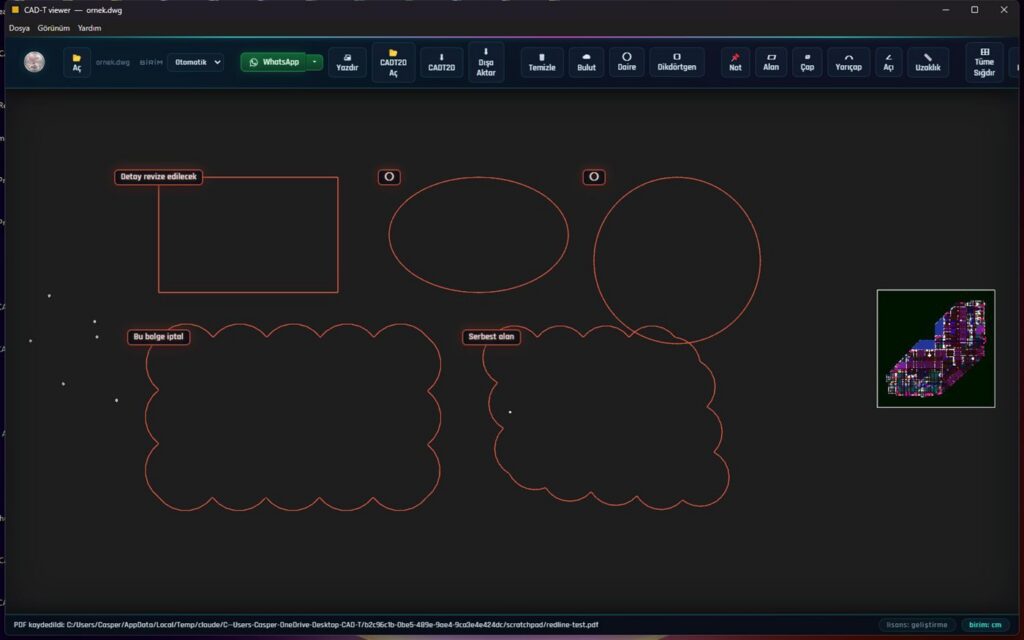Screen dimensions: 1024x640
Task: Click the BİRİM label in the toolbar
Action: [151, 63]
